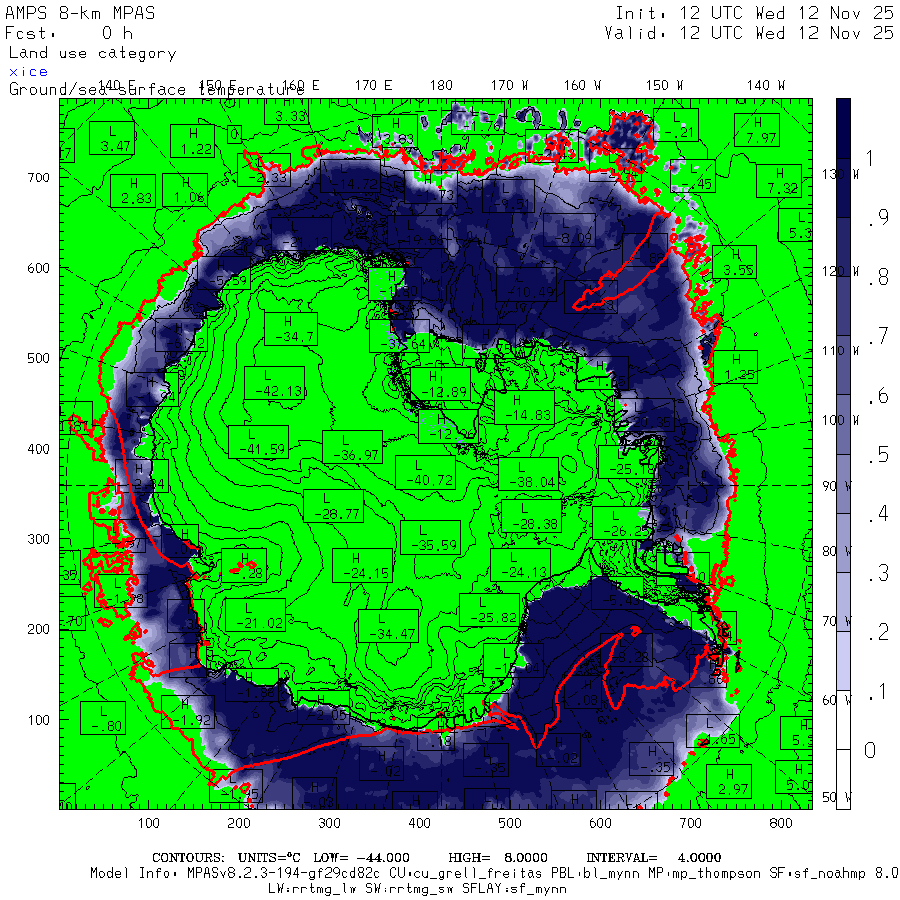Click the 'L -34.47' low marker box
Screen dimensions: 900x900
point(388,626)
